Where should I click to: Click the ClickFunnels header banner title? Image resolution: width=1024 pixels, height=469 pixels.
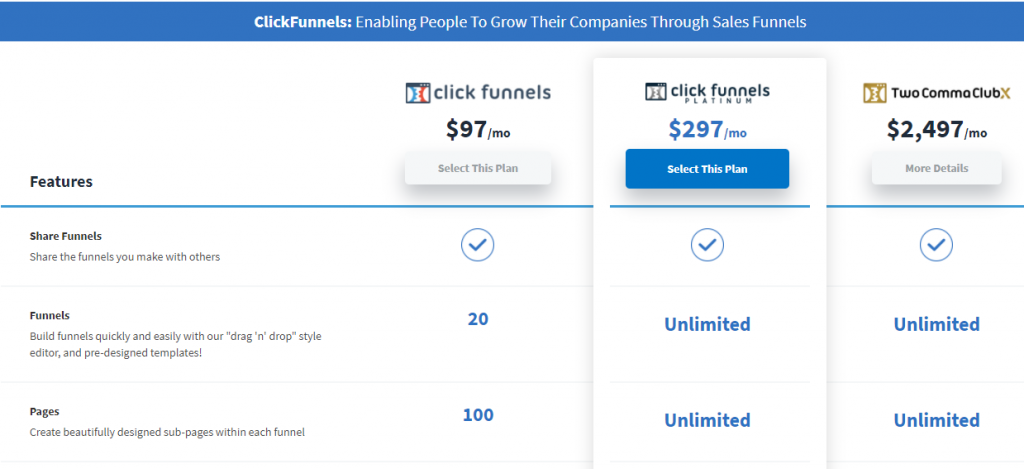[511, 21]
